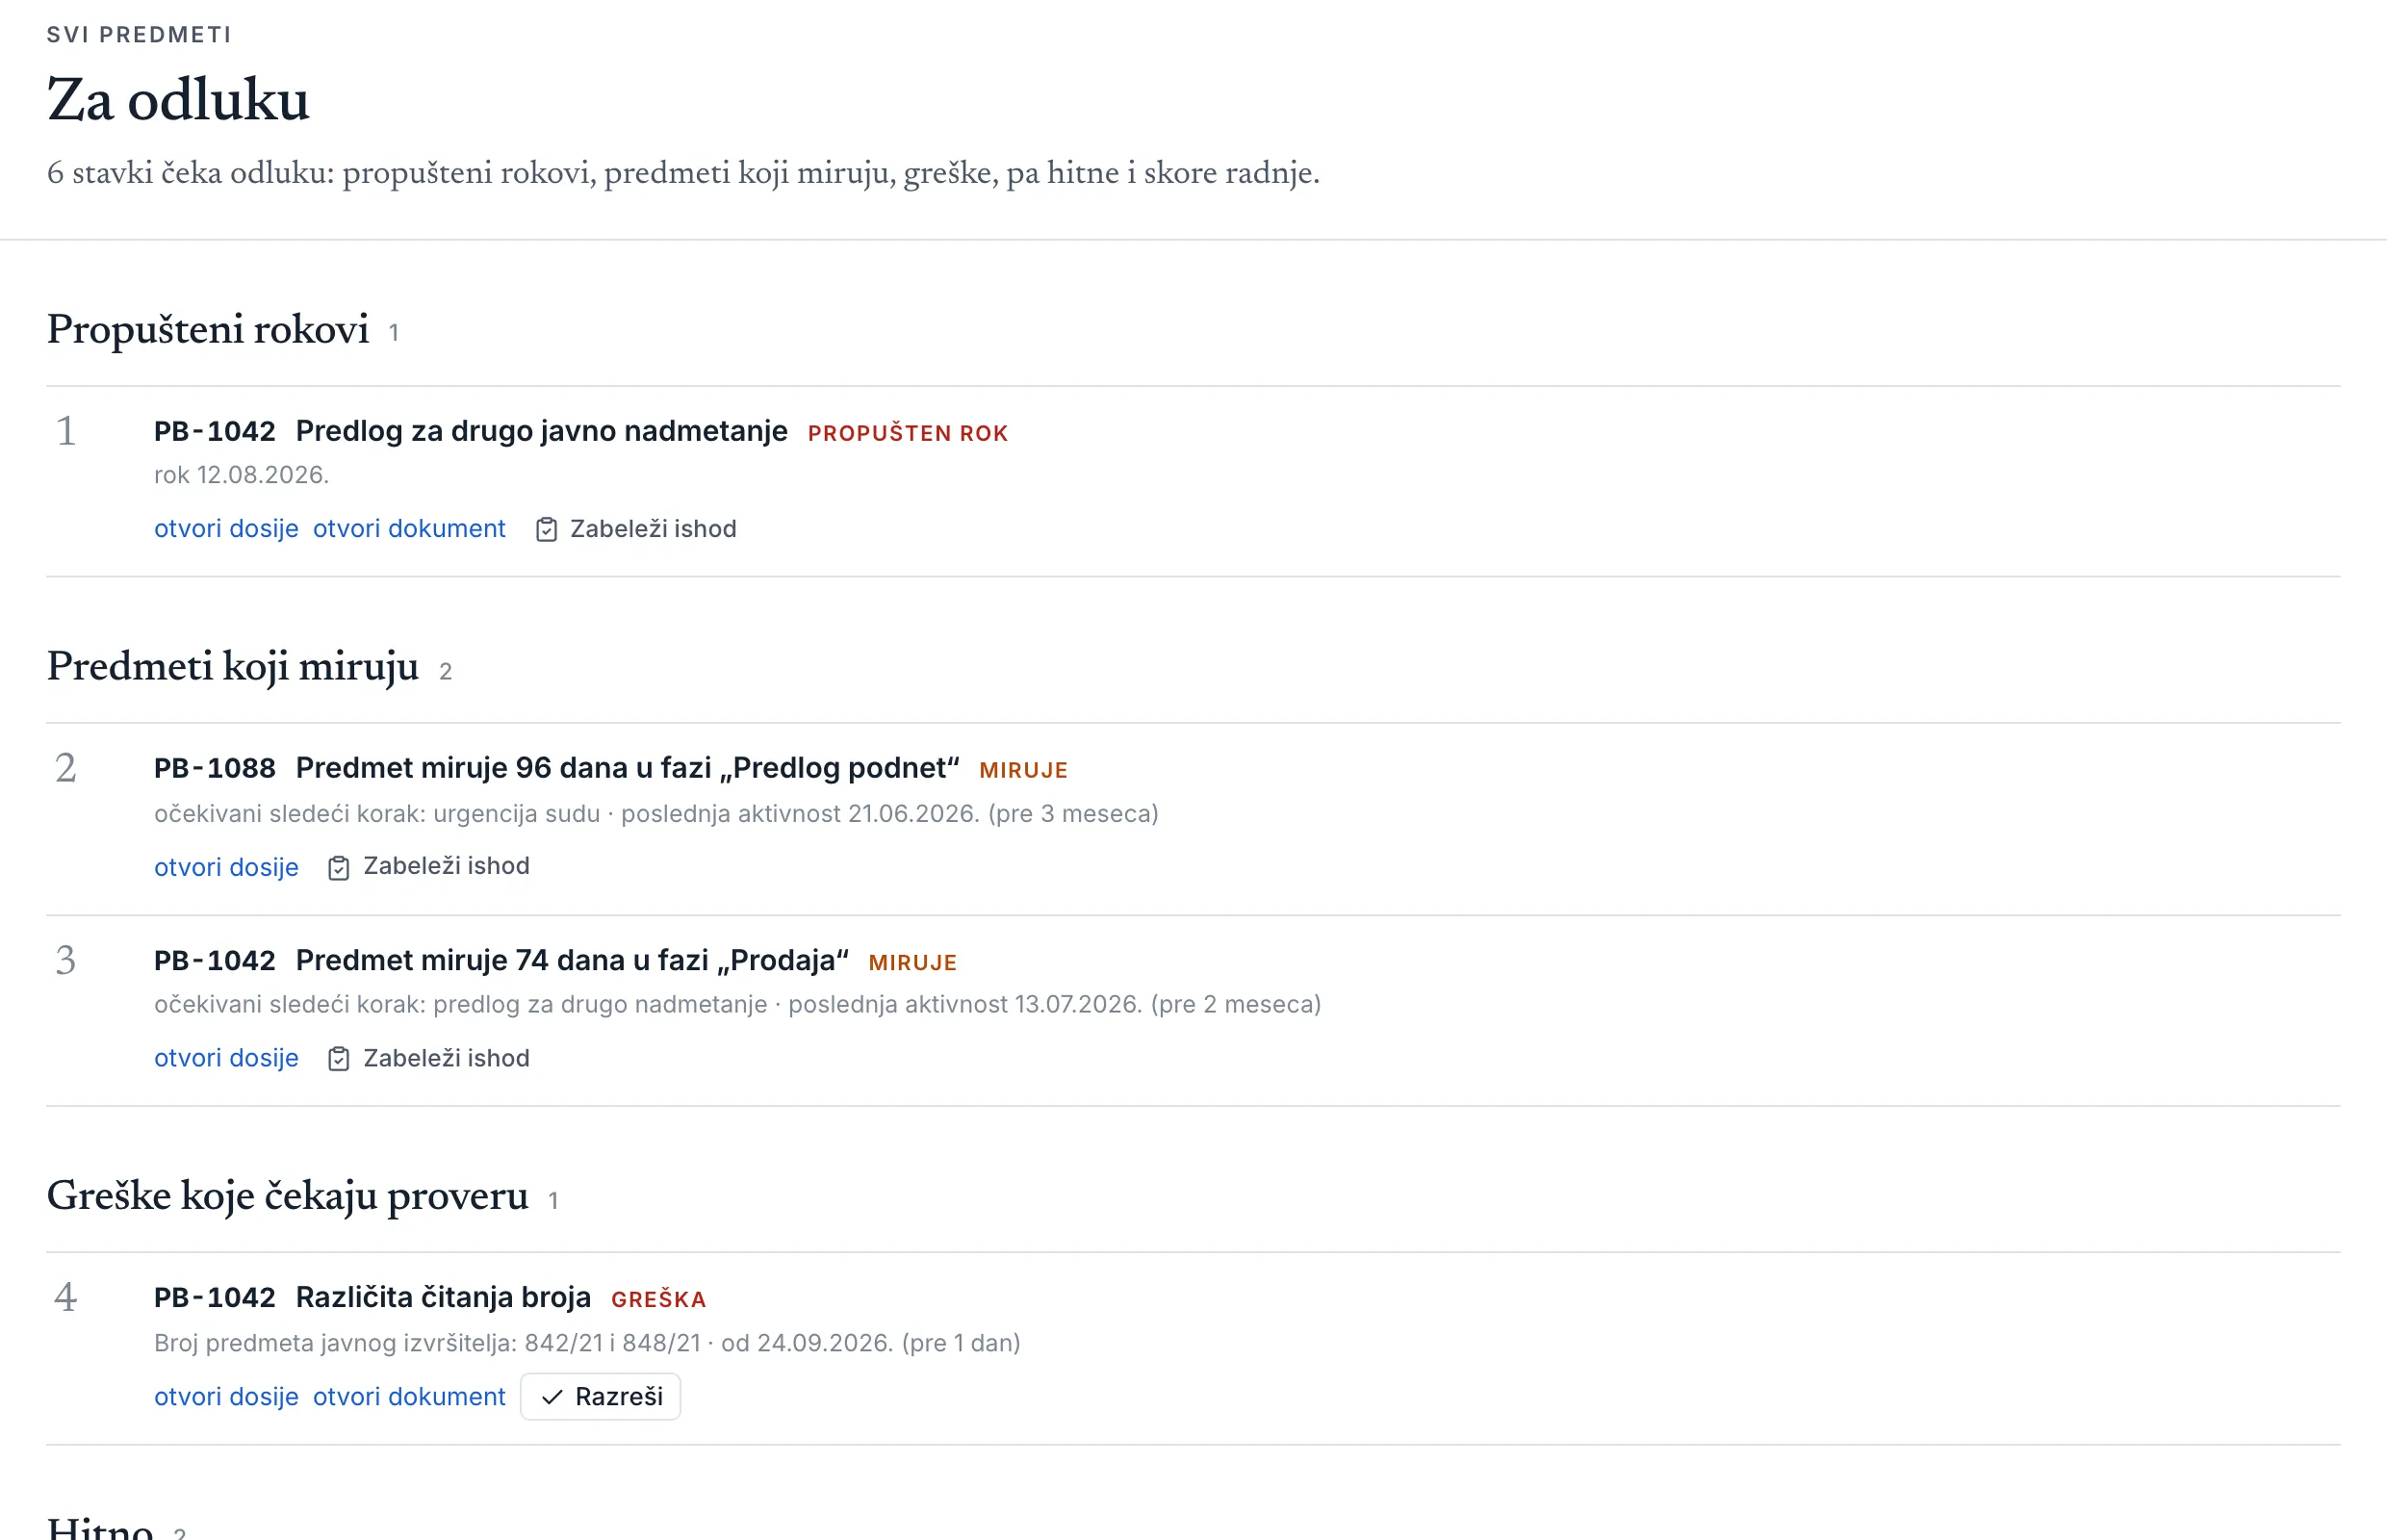2387x1540 pixels.
Task: Record outcome for Predlog za drugo javno nadmetanje
Action: click(x=636, y=529)
